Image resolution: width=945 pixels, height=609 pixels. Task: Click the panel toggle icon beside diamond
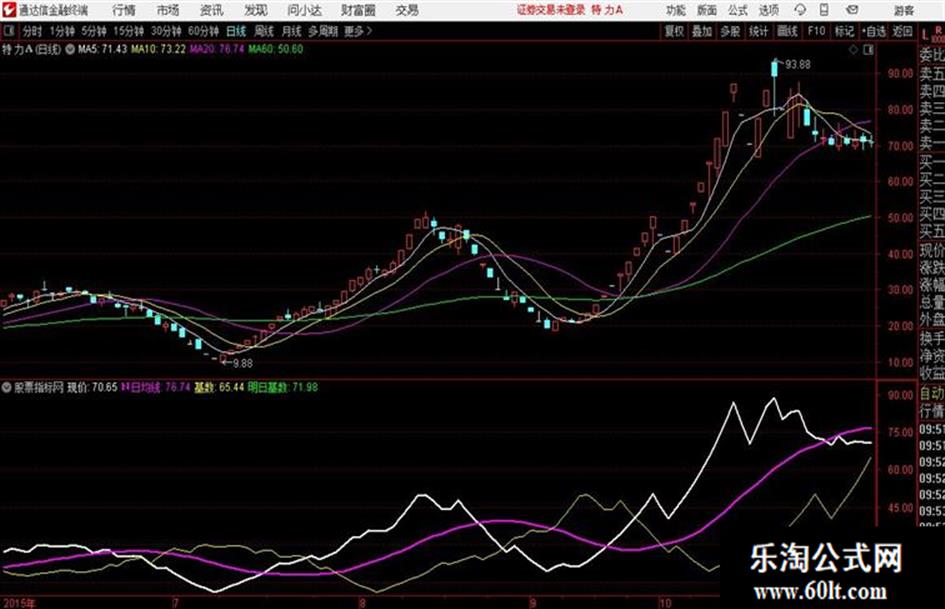point(868,50)
